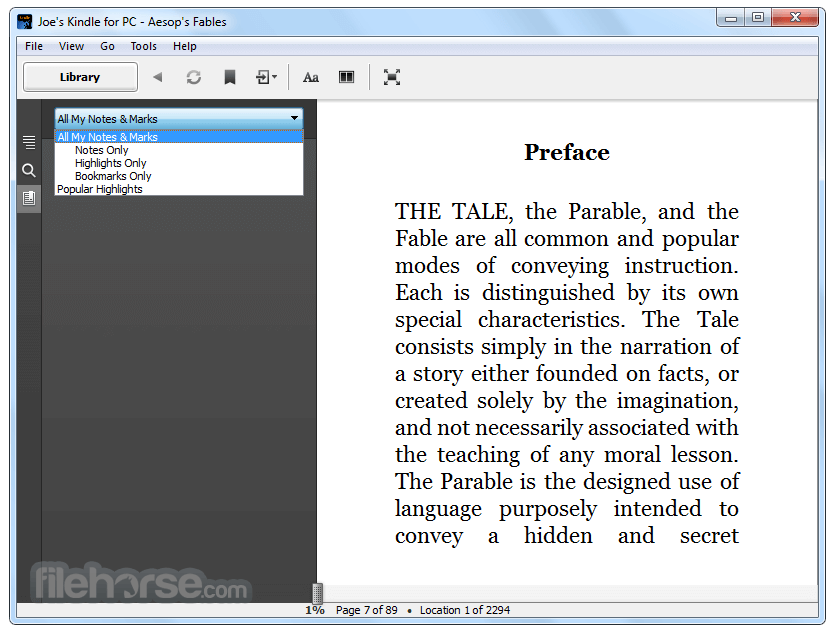Open the View menu
This screenshot has height=634, width=836.
[x=71, y=46]
